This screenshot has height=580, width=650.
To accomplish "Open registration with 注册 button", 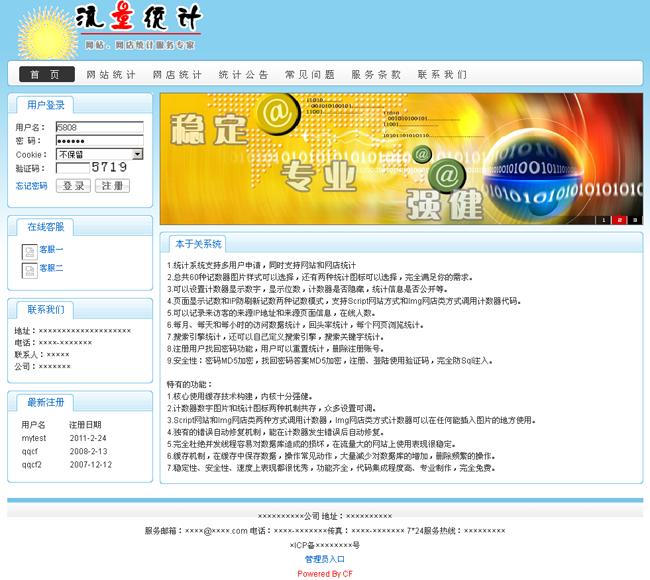I will pyautogui.click(x=112, y=186).
